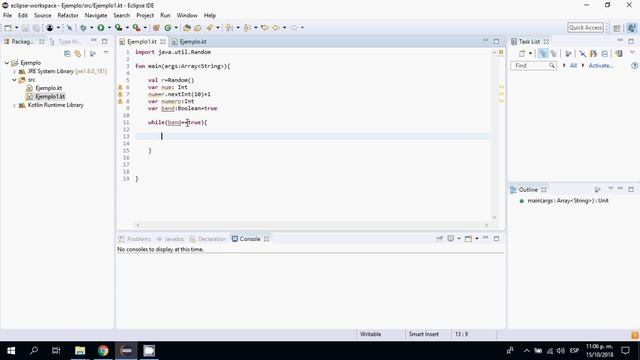This screenshot has width=640, height=360.
Task: Click the Activate... link in Task List
Action: (x=600, y=66)
